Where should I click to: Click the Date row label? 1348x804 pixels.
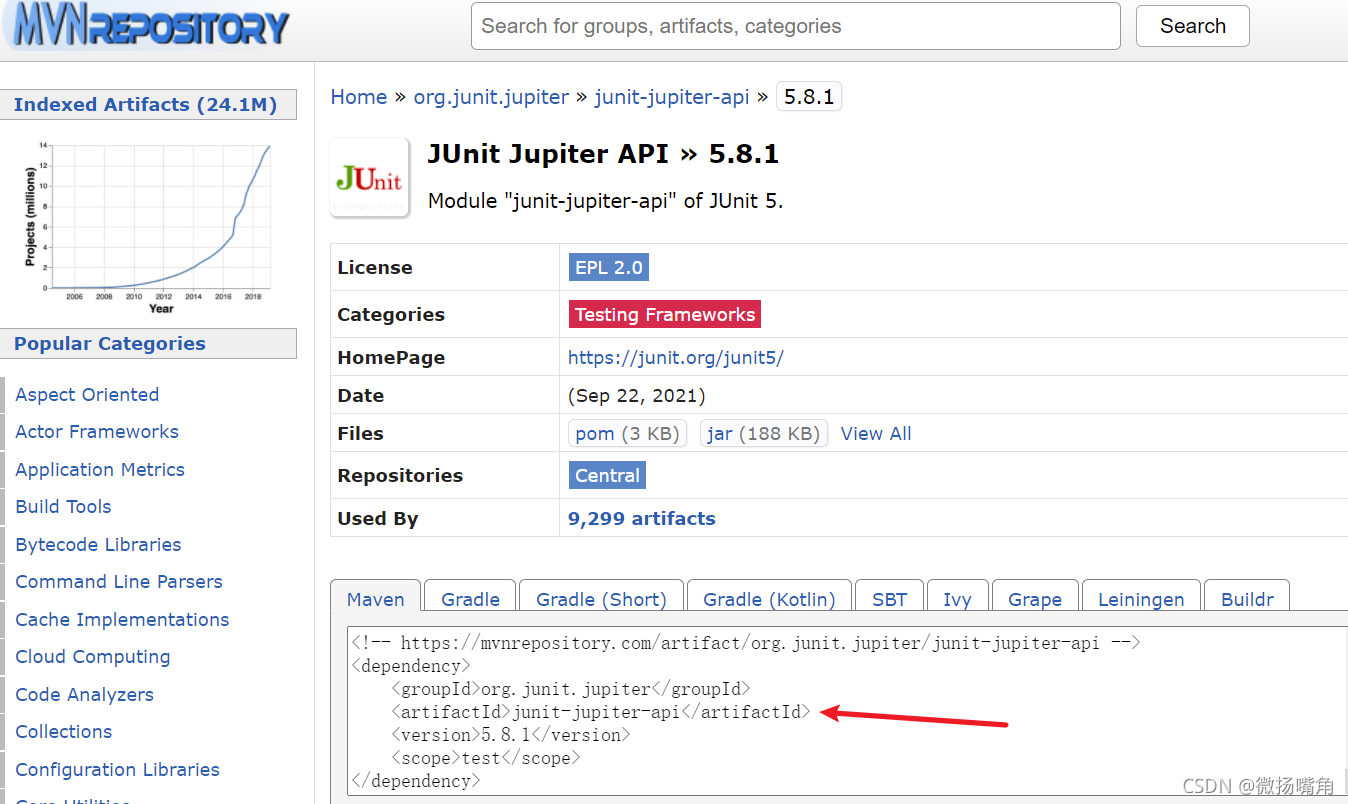[x=361, y=395]
